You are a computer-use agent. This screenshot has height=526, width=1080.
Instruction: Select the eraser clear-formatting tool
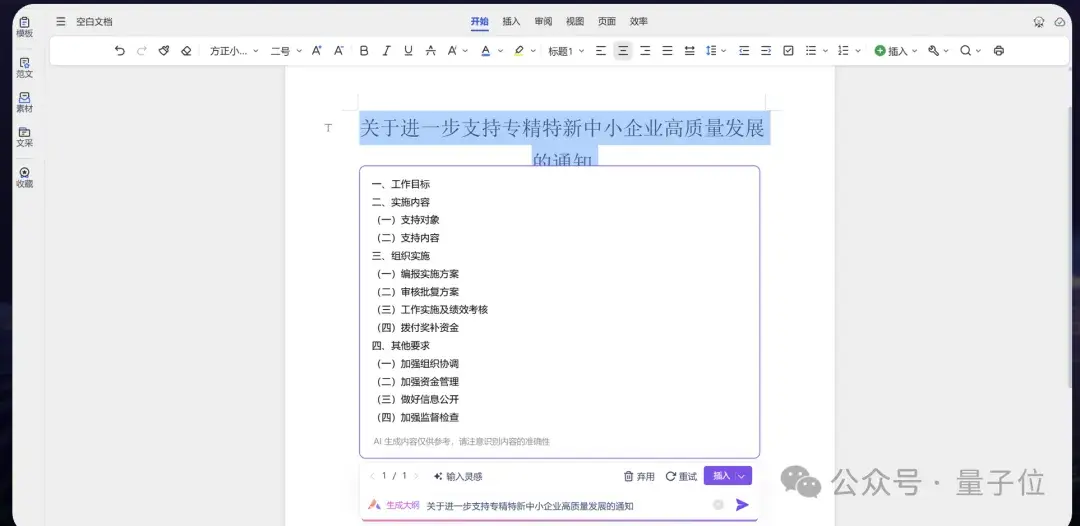point(186,51)
